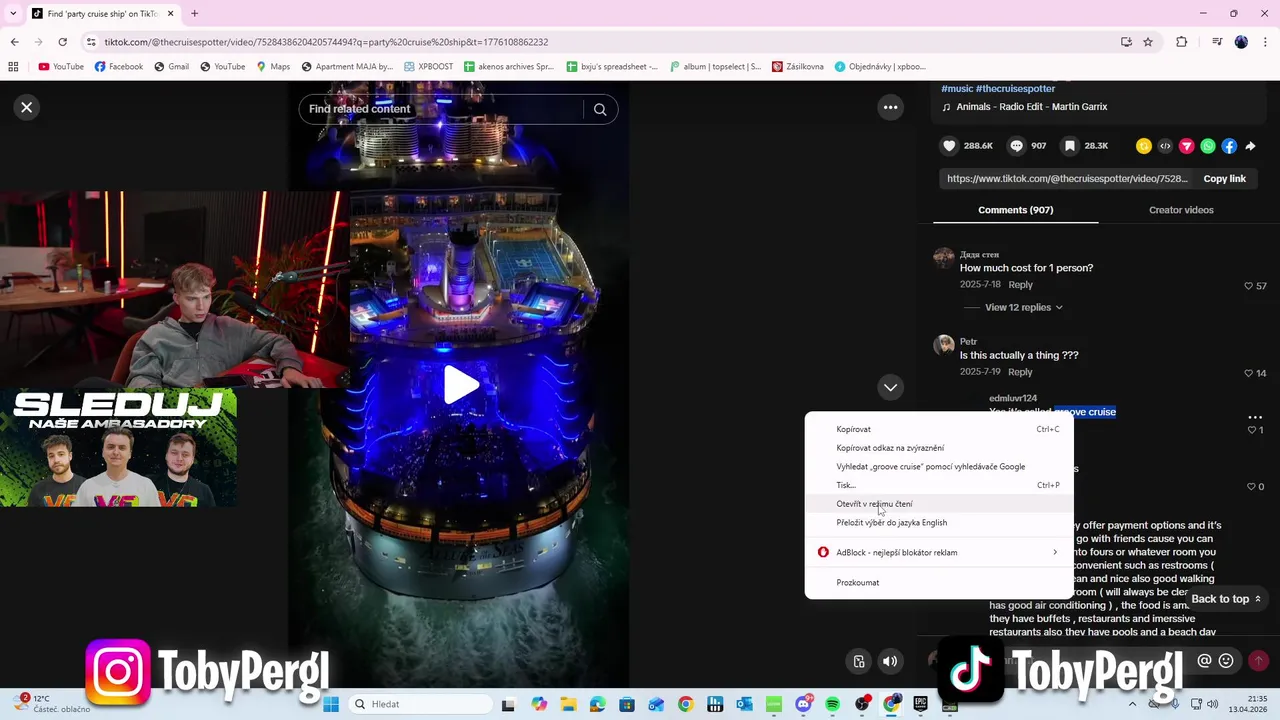Click Windows taskbar Hledat search box

[x=421, y=704]
